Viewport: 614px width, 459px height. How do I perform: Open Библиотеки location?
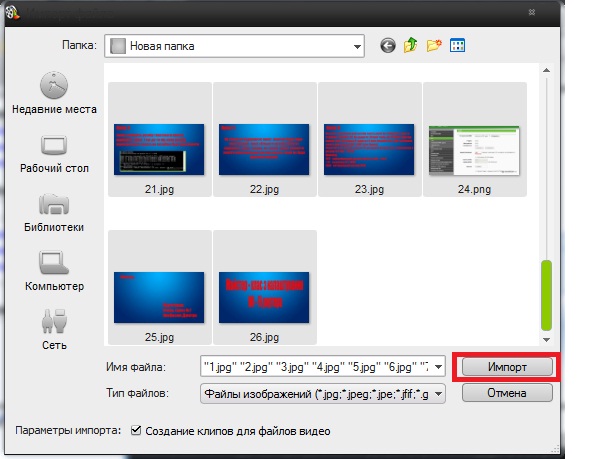tap(54, 213)
